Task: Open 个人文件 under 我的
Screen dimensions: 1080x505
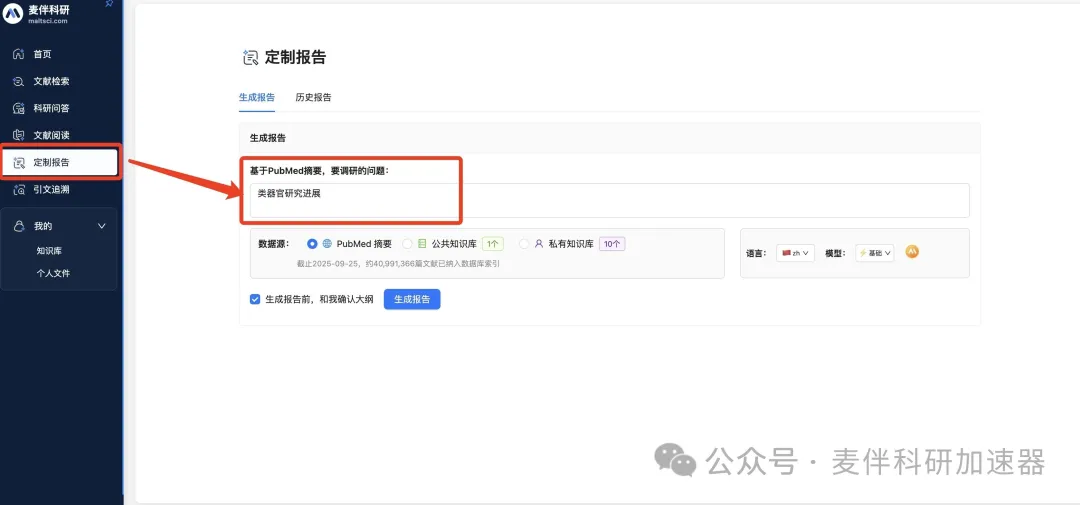Action: [53, 273]
